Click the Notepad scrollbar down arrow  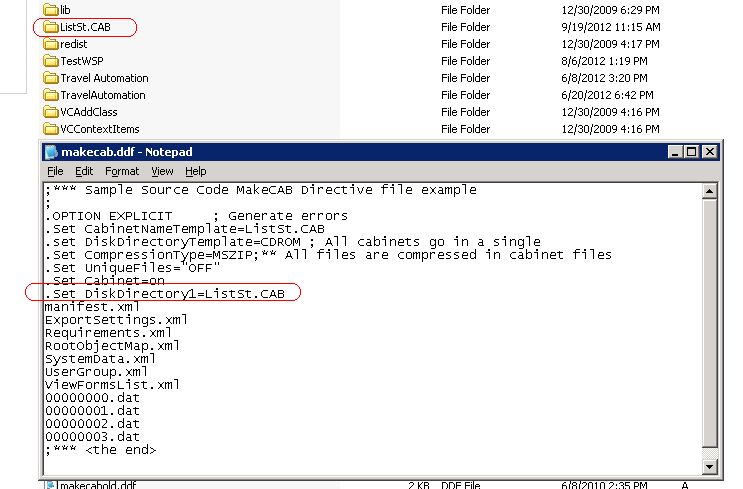click(709, 467)
